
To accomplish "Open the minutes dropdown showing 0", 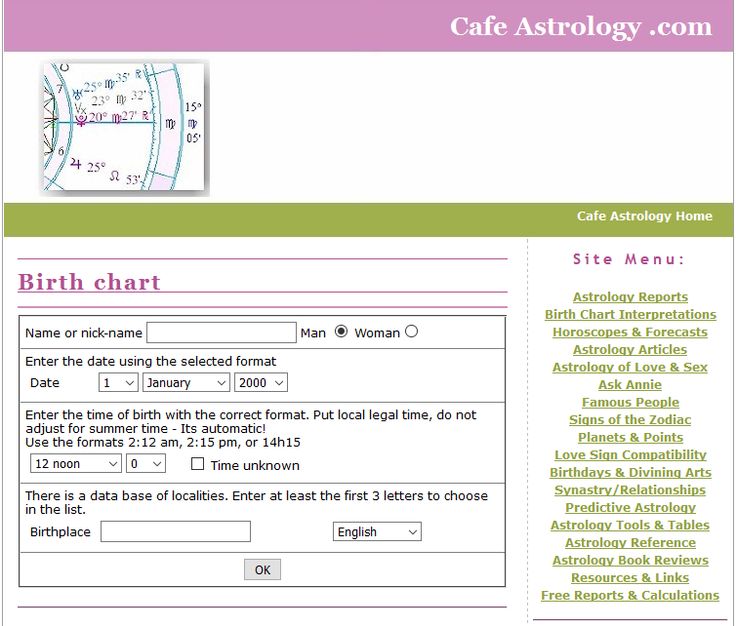I will [146, 464].
